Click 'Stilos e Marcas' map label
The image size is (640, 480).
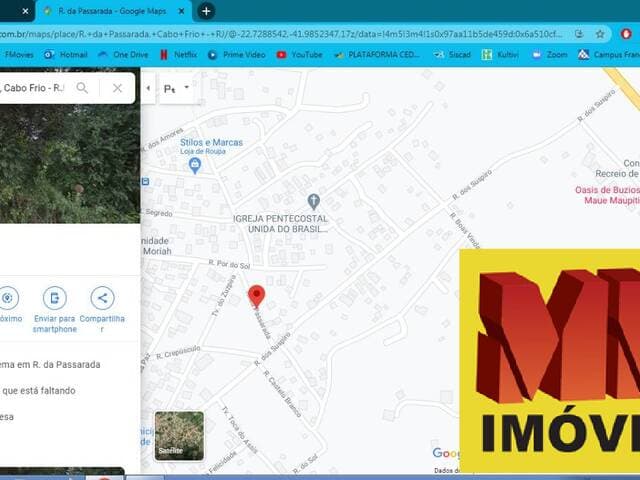pos(211,142)
